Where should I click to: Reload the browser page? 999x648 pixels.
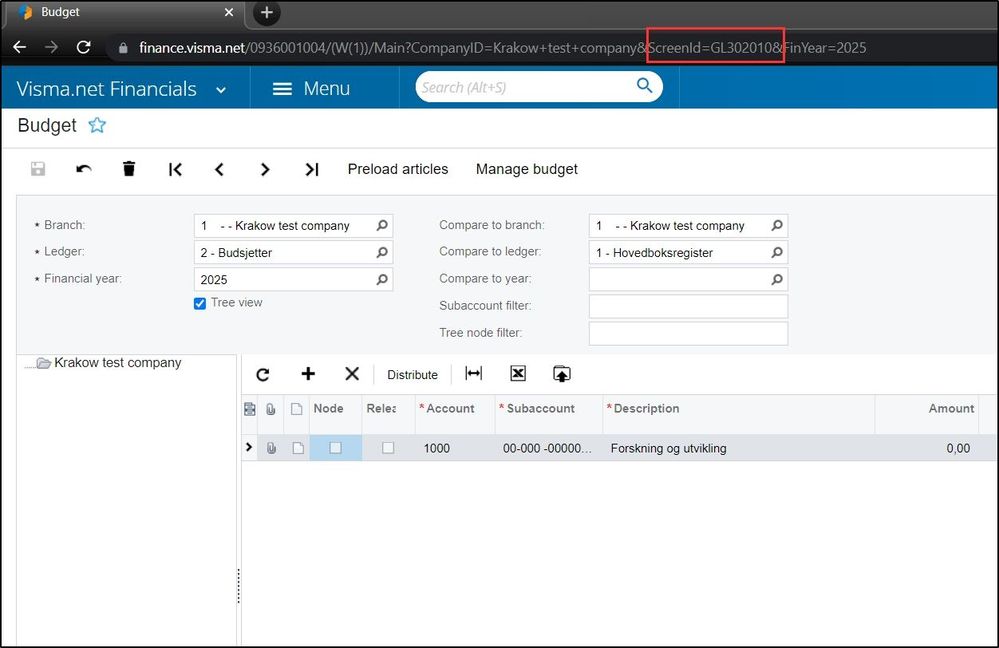[83, 47]
